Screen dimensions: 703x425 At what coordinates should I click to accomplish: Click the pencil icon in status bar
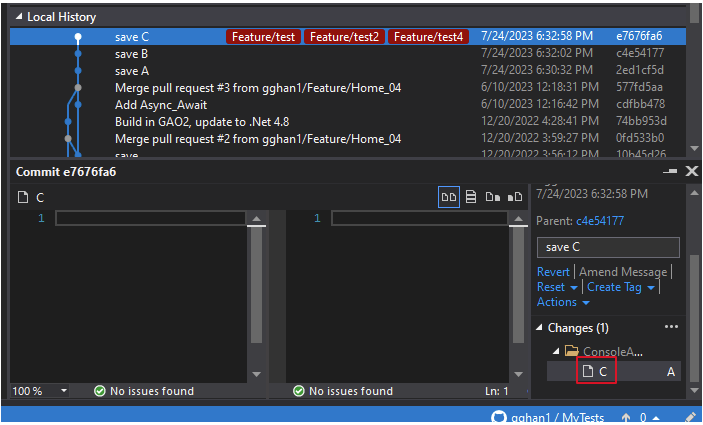click(x=691, y=417)
